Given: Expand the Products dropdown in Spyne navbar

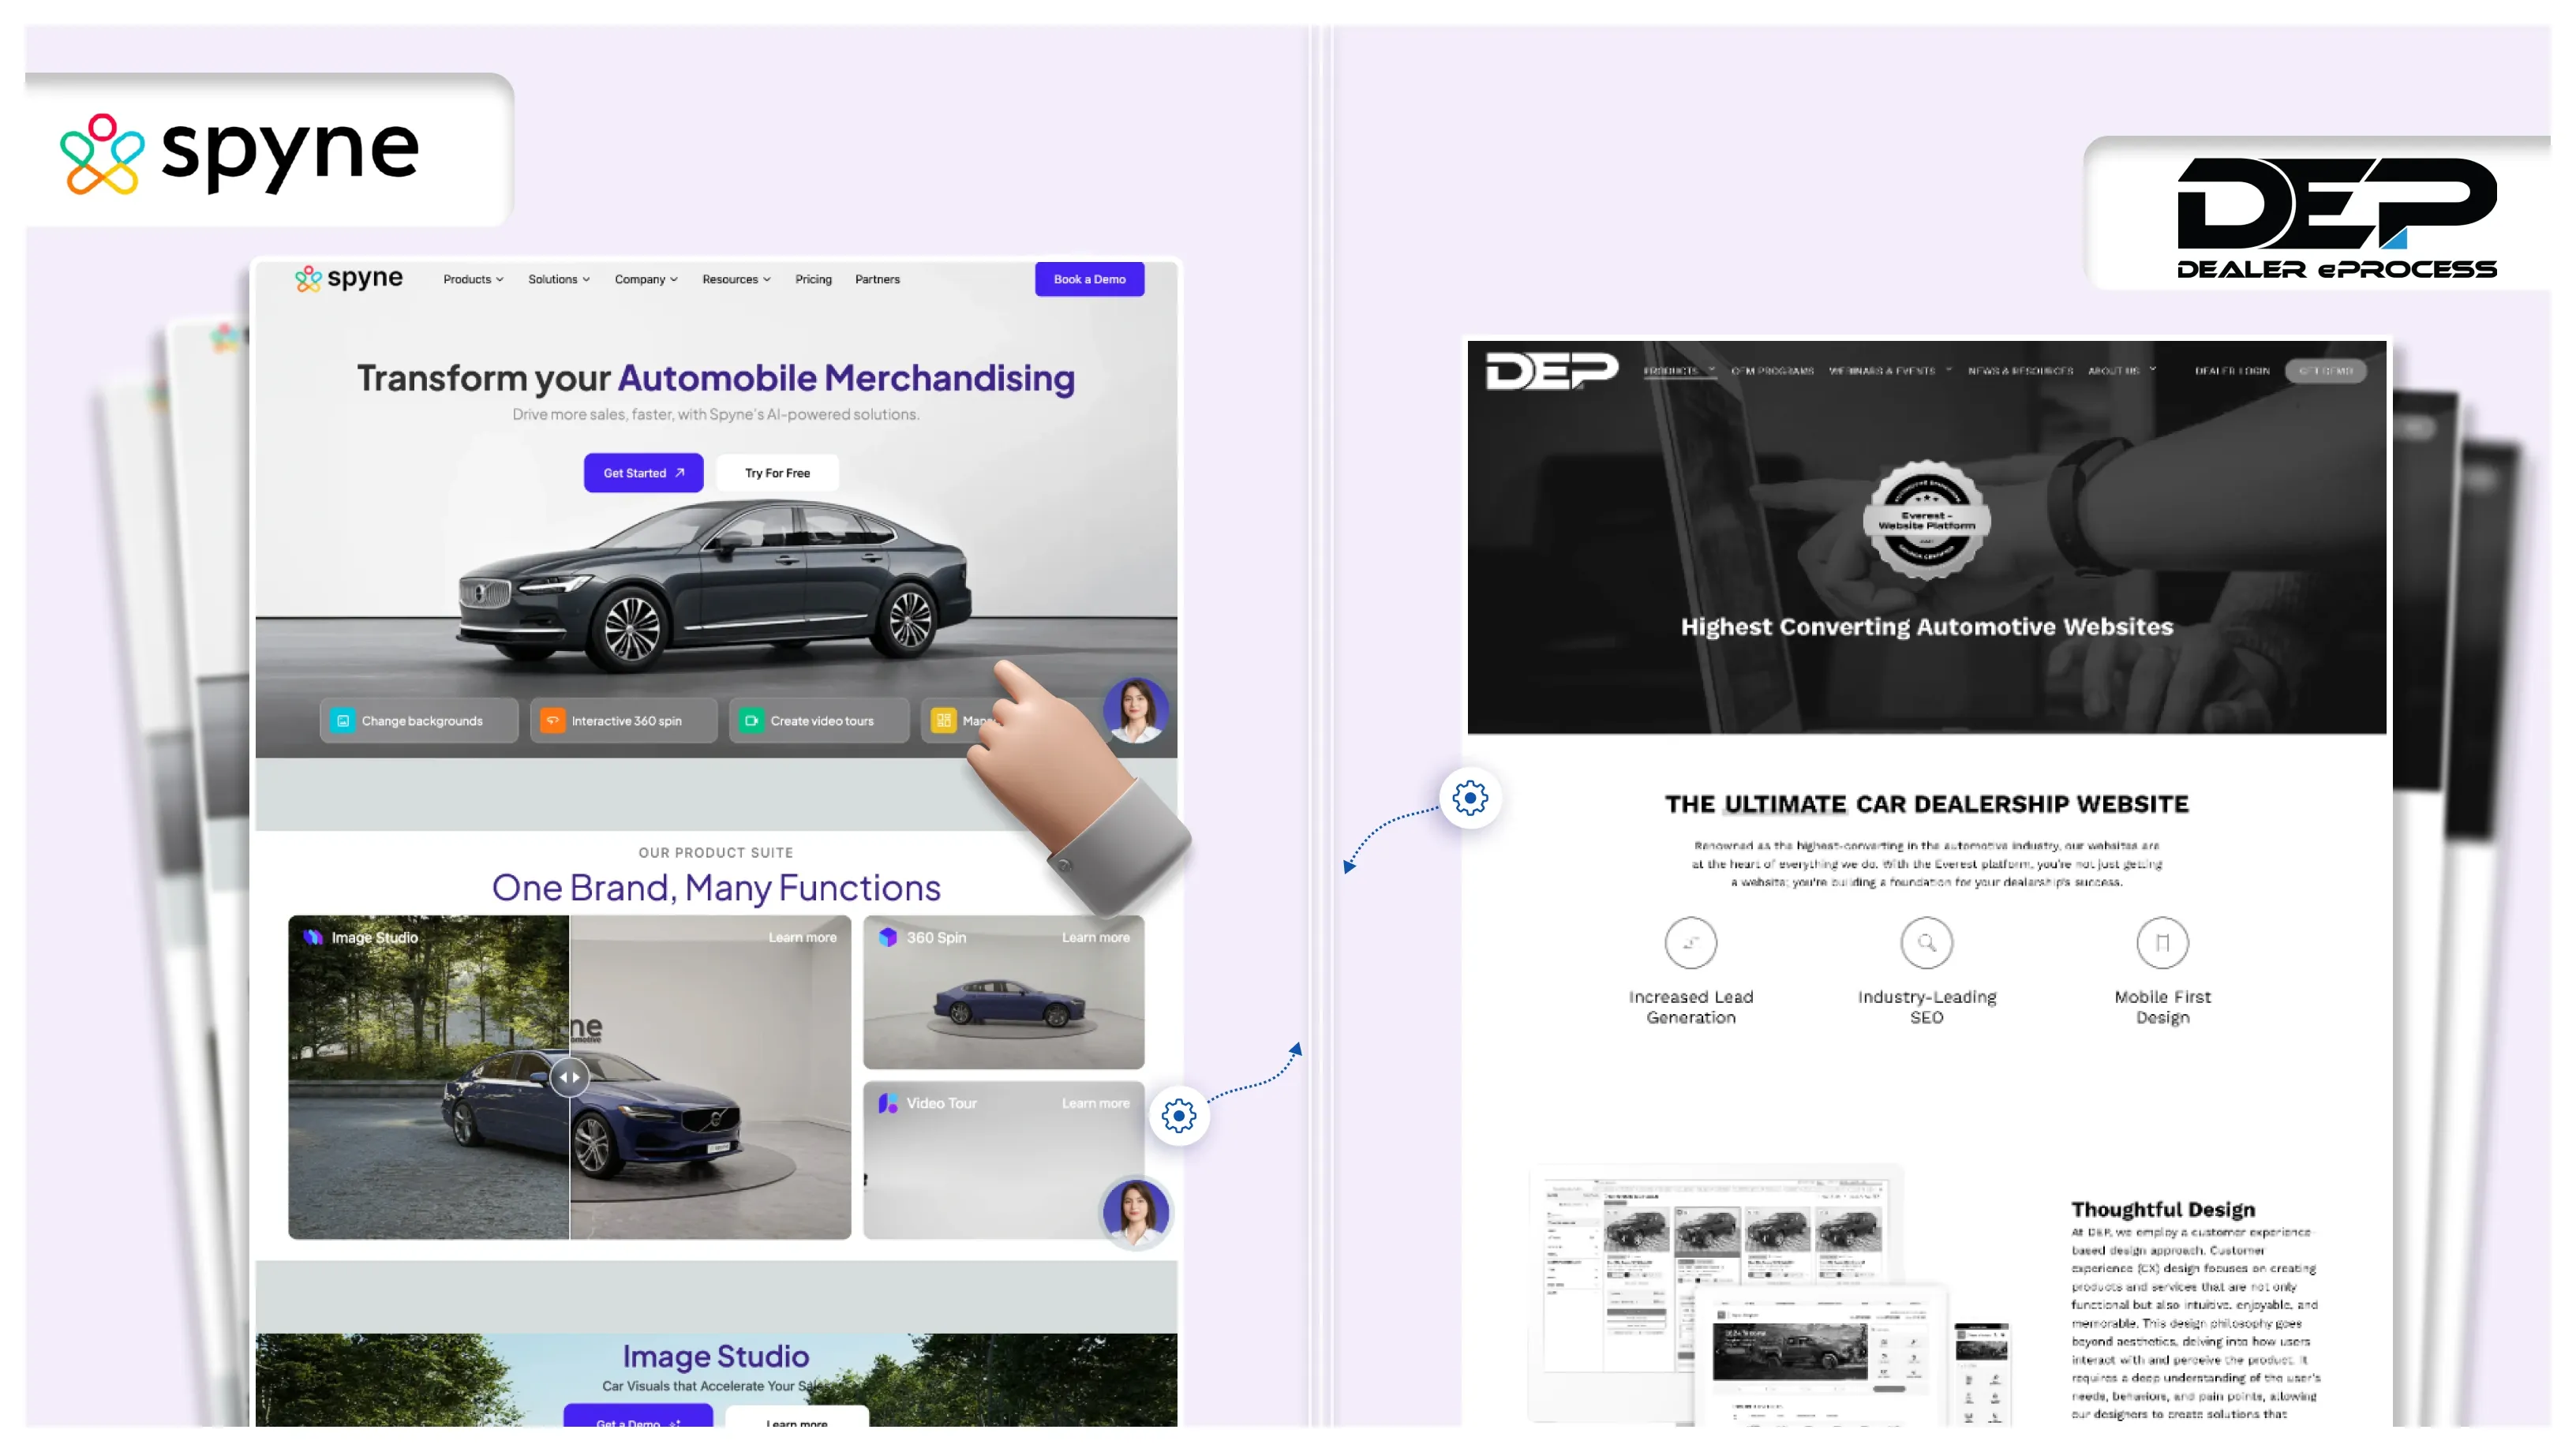Looking at the screenshot, I should coord(473,279).
